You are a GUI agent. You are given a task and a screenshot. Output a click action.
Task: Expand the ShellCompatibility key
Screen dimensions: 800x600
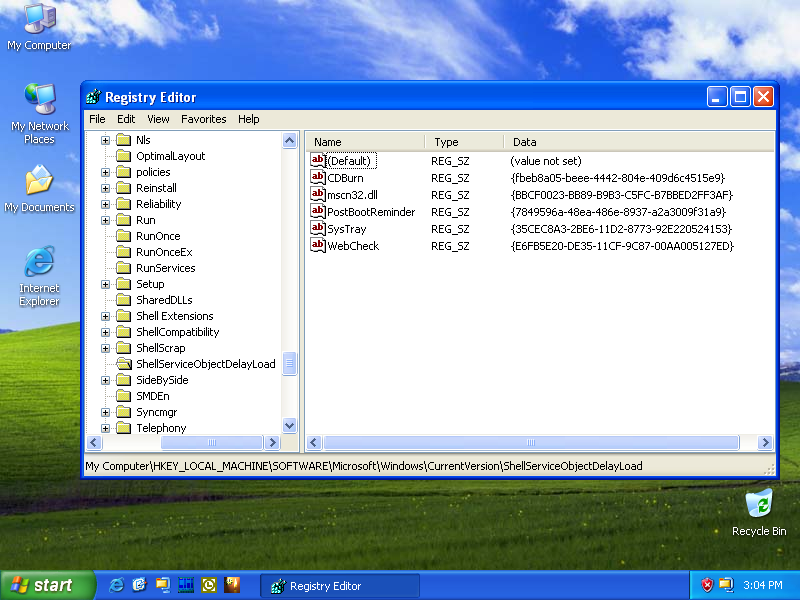pos(105,332)
